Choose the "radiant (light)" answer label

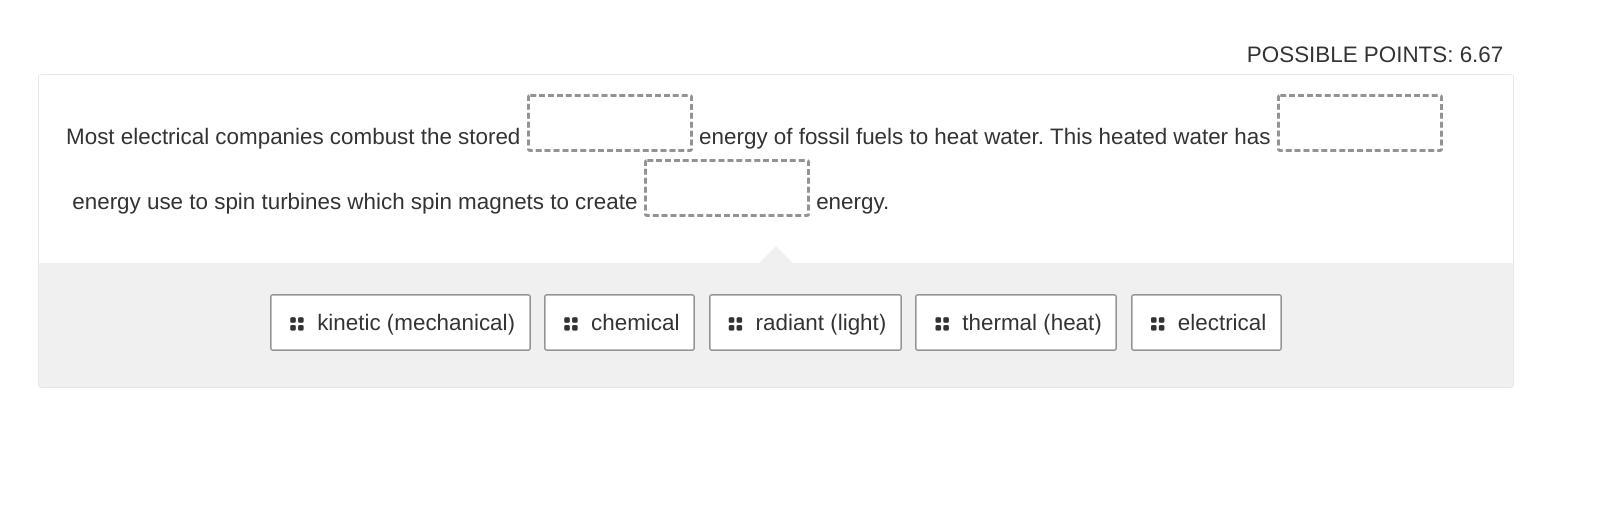click(820, 323)
